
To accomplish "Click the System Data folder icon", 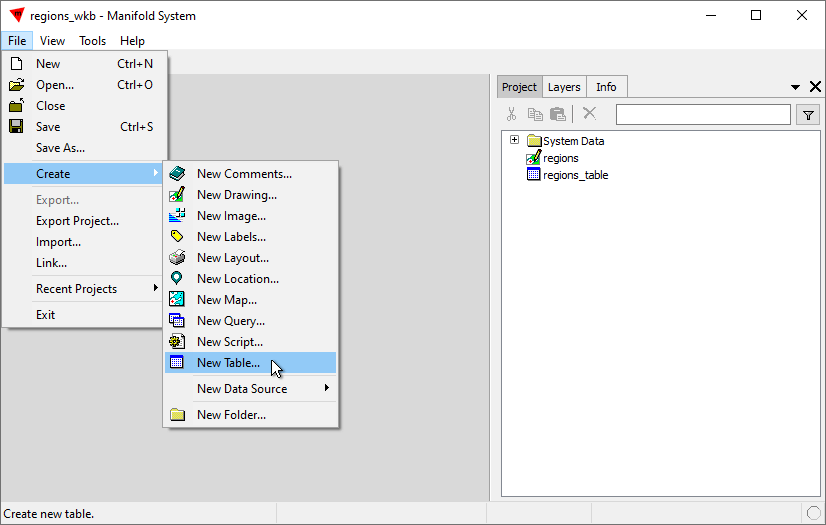I will (x=534, y=141).
